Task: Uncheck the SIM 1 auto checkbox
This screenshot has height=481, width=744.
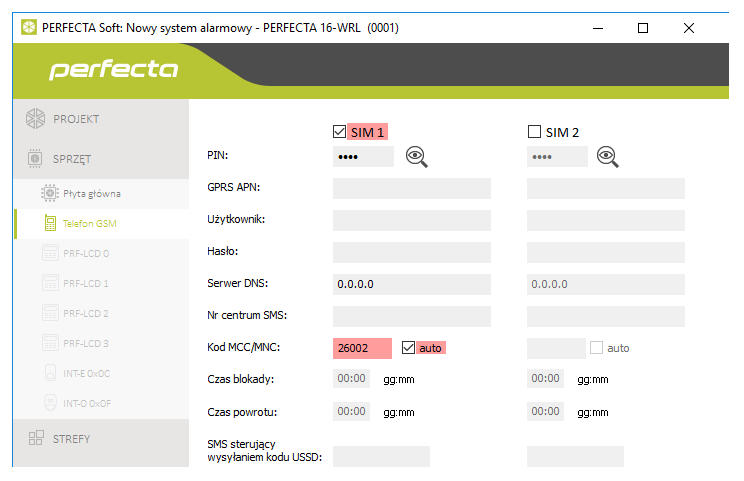Action: [408, 348]
